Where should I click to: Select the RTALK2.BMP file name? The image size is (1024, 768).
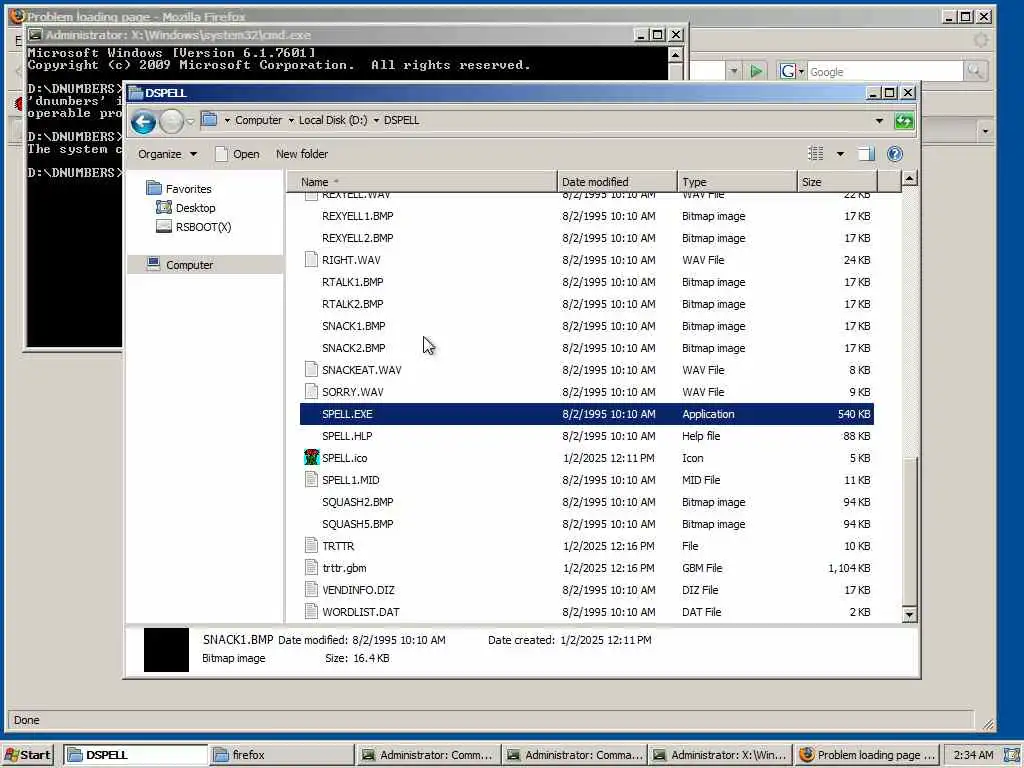[353, 304]
